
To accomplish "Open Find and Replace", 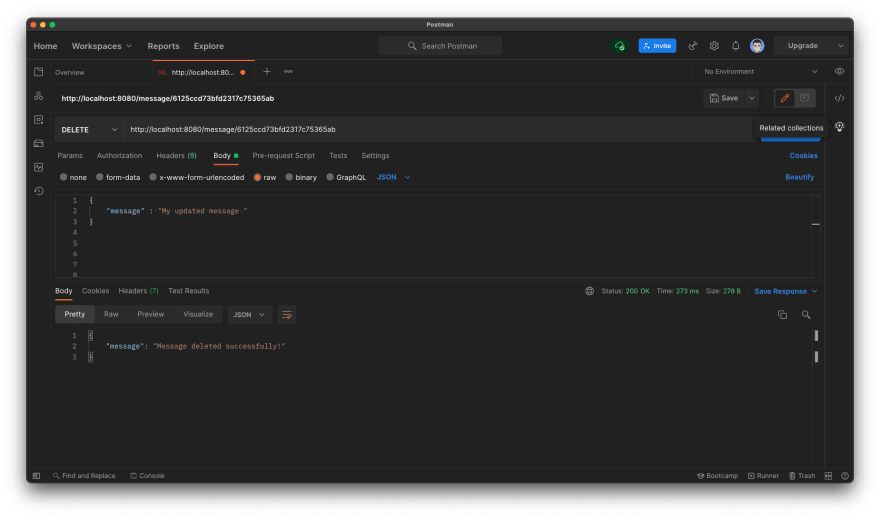I will 84,476.
